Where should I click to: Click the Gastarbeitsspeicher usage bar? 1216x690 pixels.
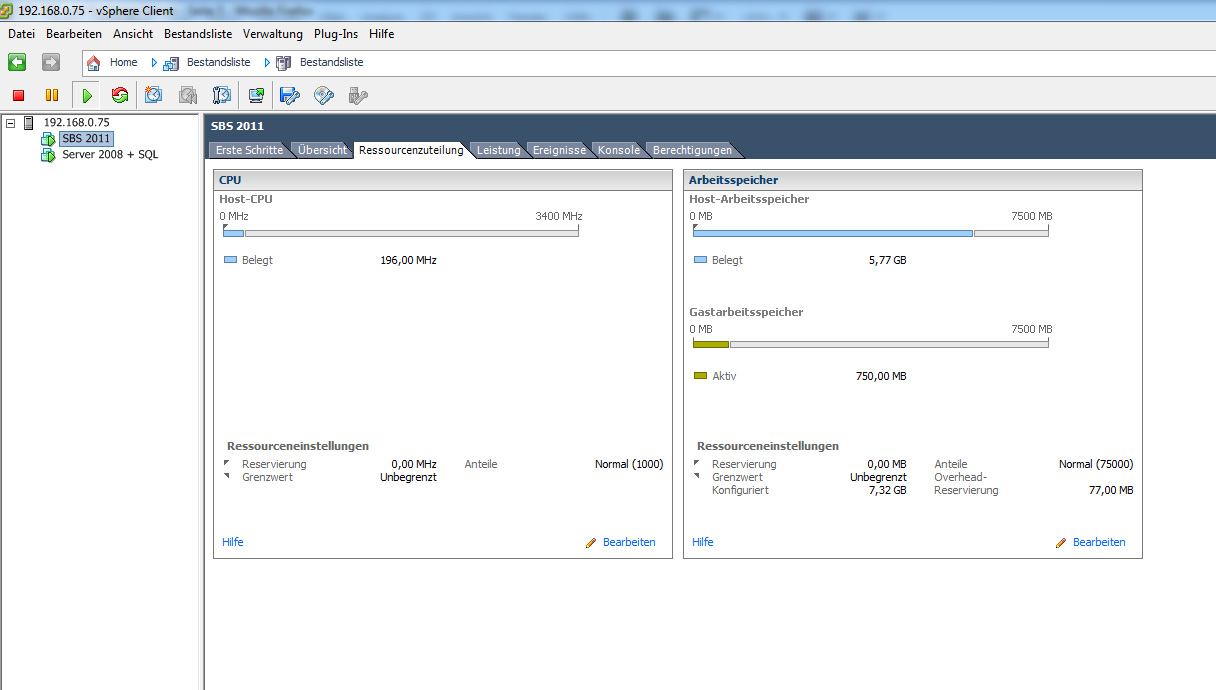(871, 344)
